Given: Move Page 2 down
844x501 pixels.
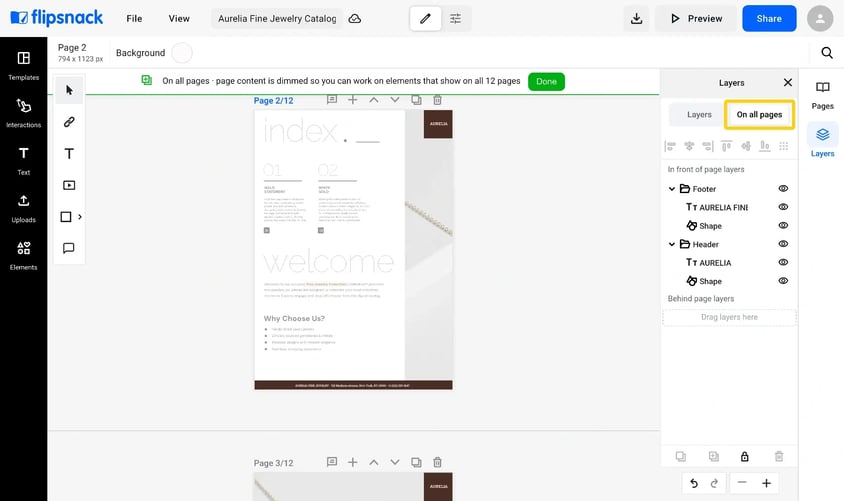Looking at the screenshot, I should (395, 100).
